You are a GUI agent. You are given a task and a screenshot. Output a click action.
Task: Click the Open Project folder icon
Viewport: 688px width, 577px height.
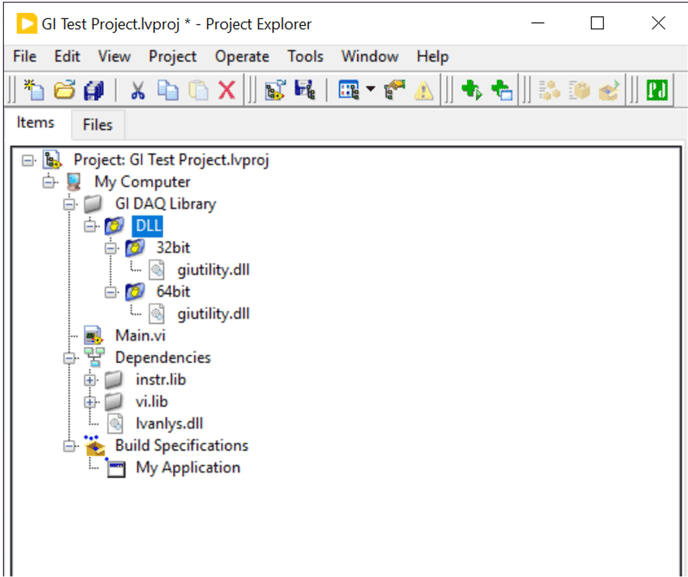point(64,91)
